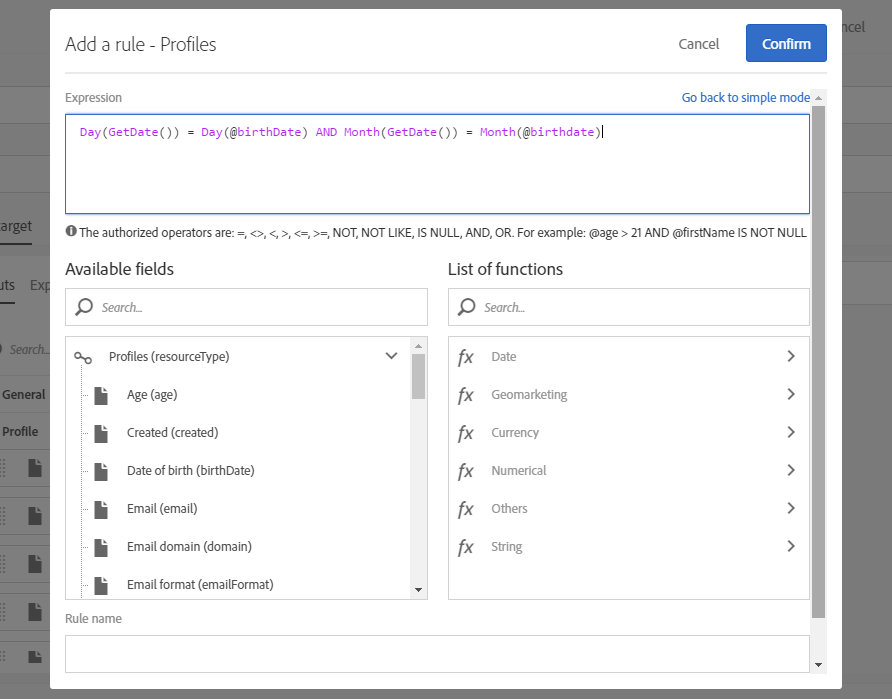Select the Email format (emailFormat) field
The width and height of the screenshot is (892, 699).
[200, 585]
